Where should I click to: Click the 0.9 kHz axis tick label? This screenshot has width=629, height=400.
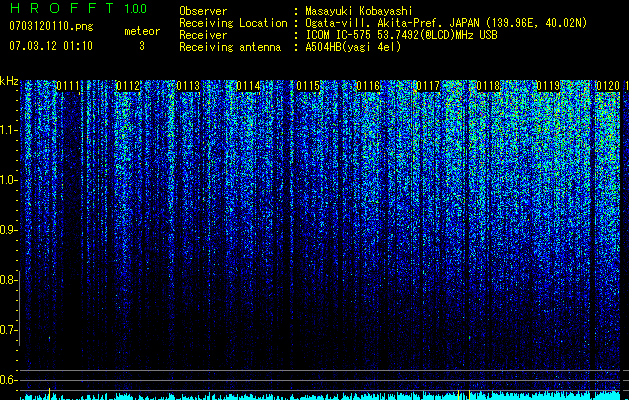8,230
